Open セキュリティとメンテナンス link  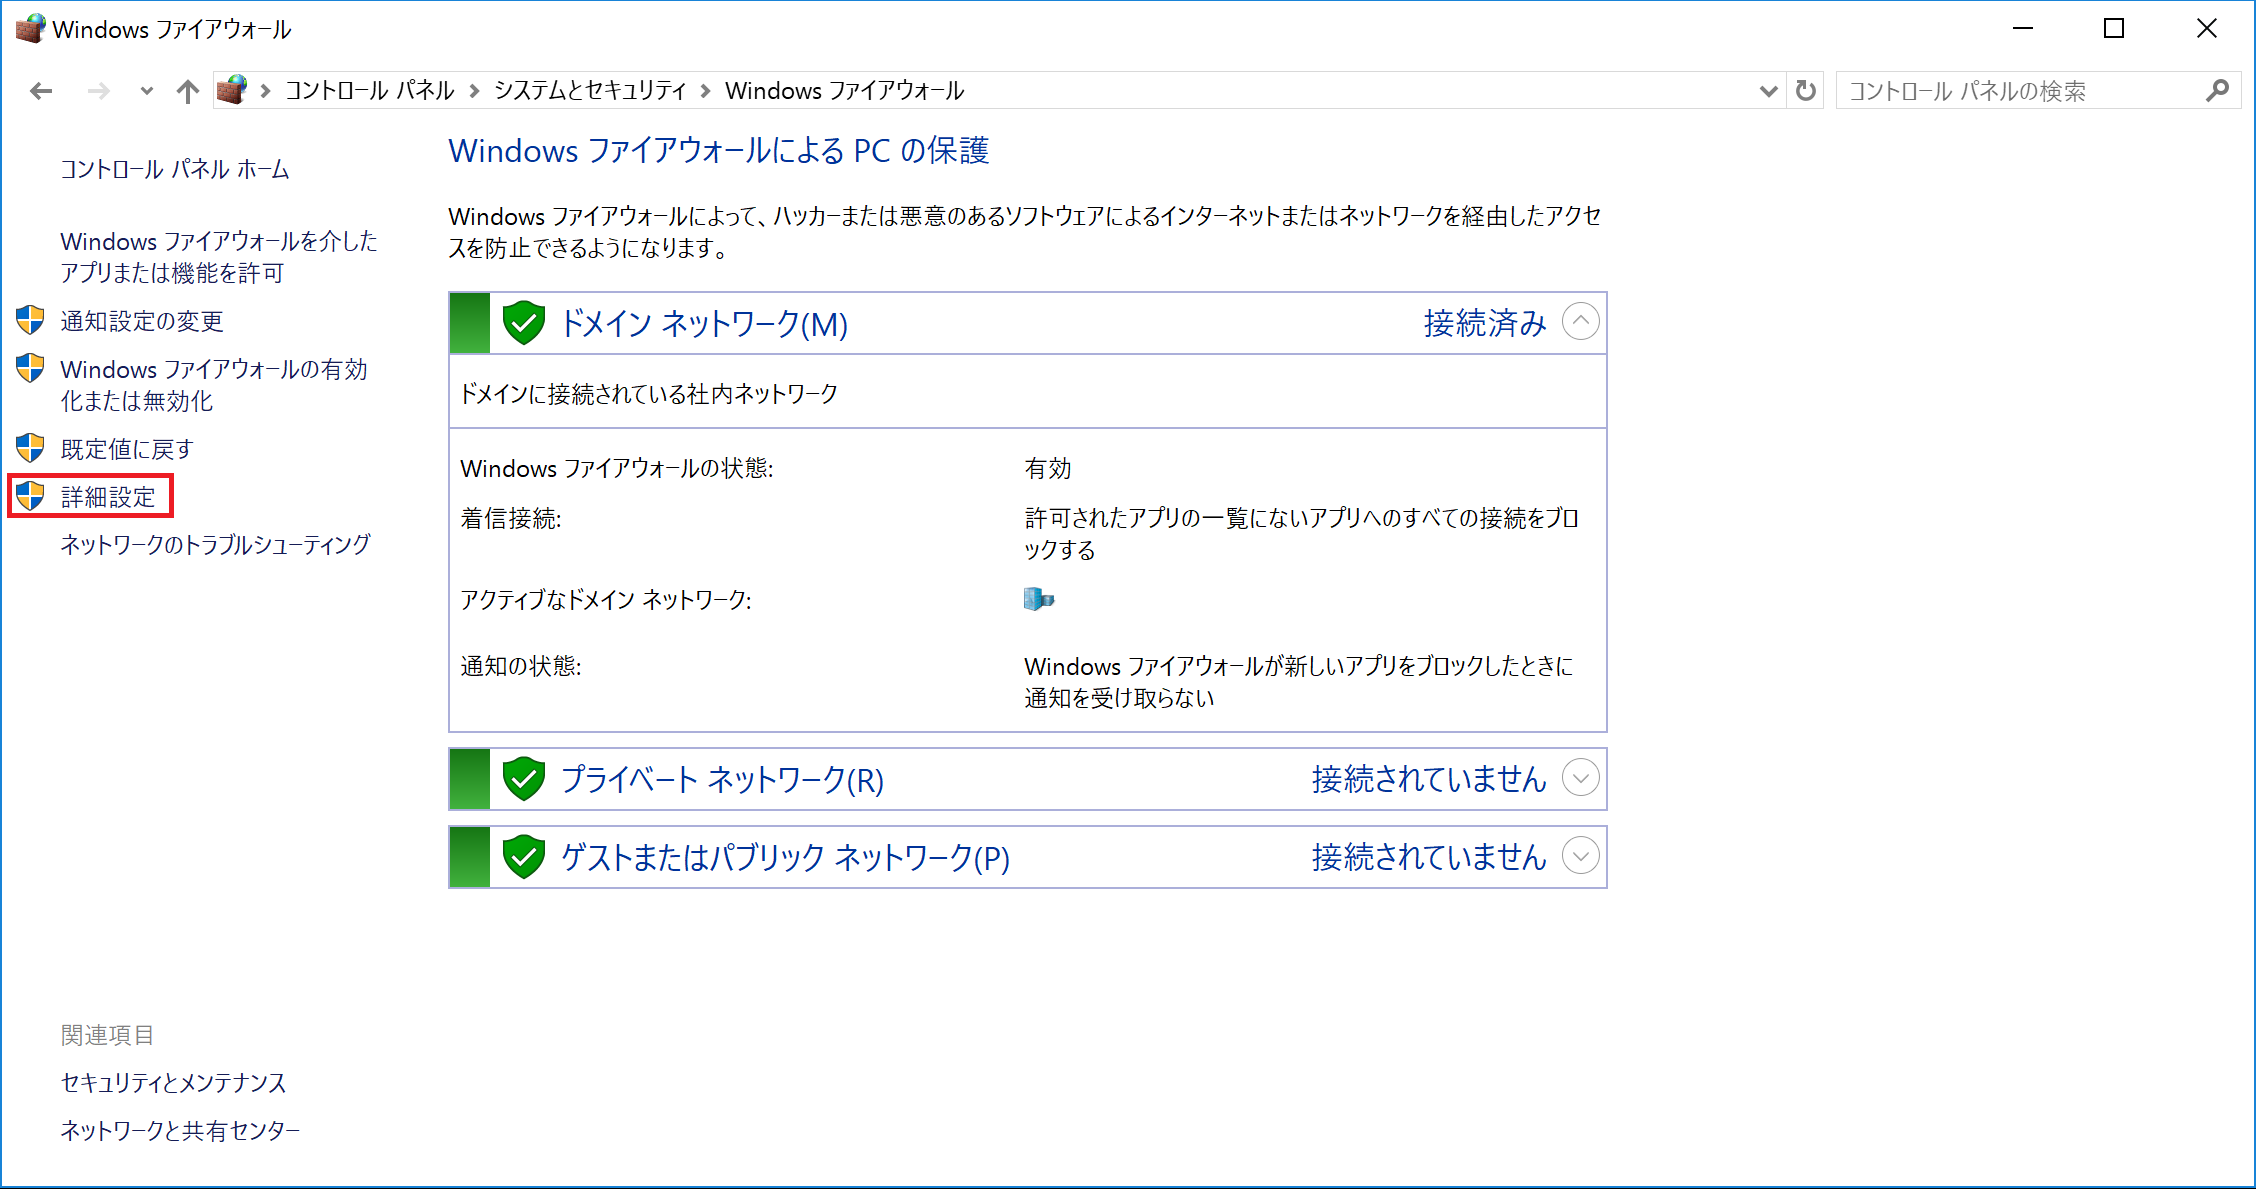point(174,1083)
